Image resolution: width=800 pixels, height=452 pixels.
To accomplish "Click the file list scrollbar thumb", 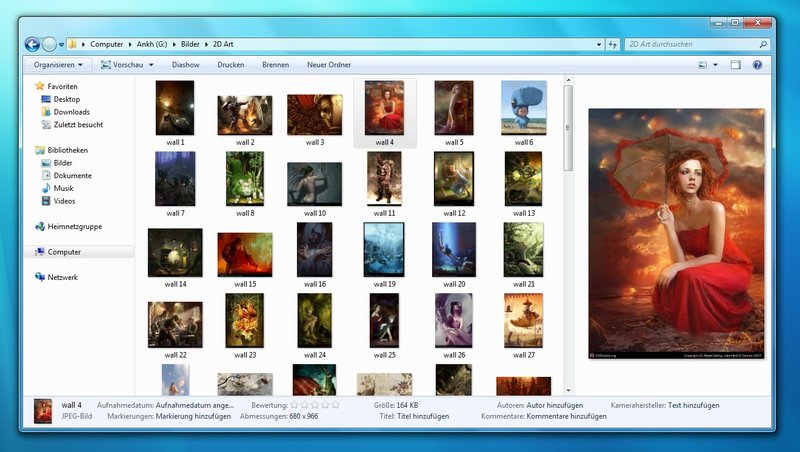I will [568, 128].
